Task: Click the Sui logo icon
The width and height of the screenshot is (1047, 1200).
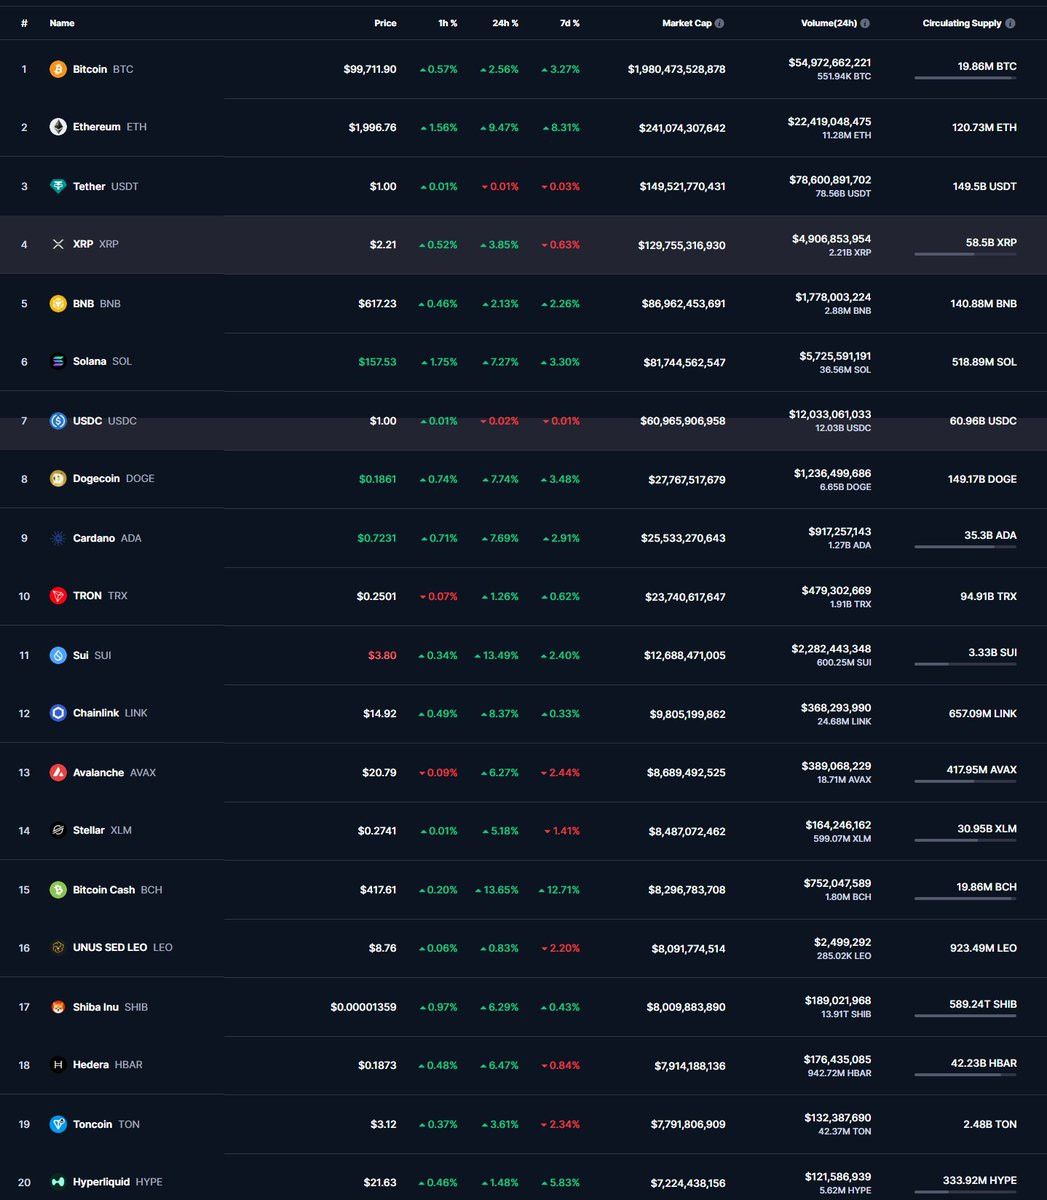Action: click(x=58, y=655)
